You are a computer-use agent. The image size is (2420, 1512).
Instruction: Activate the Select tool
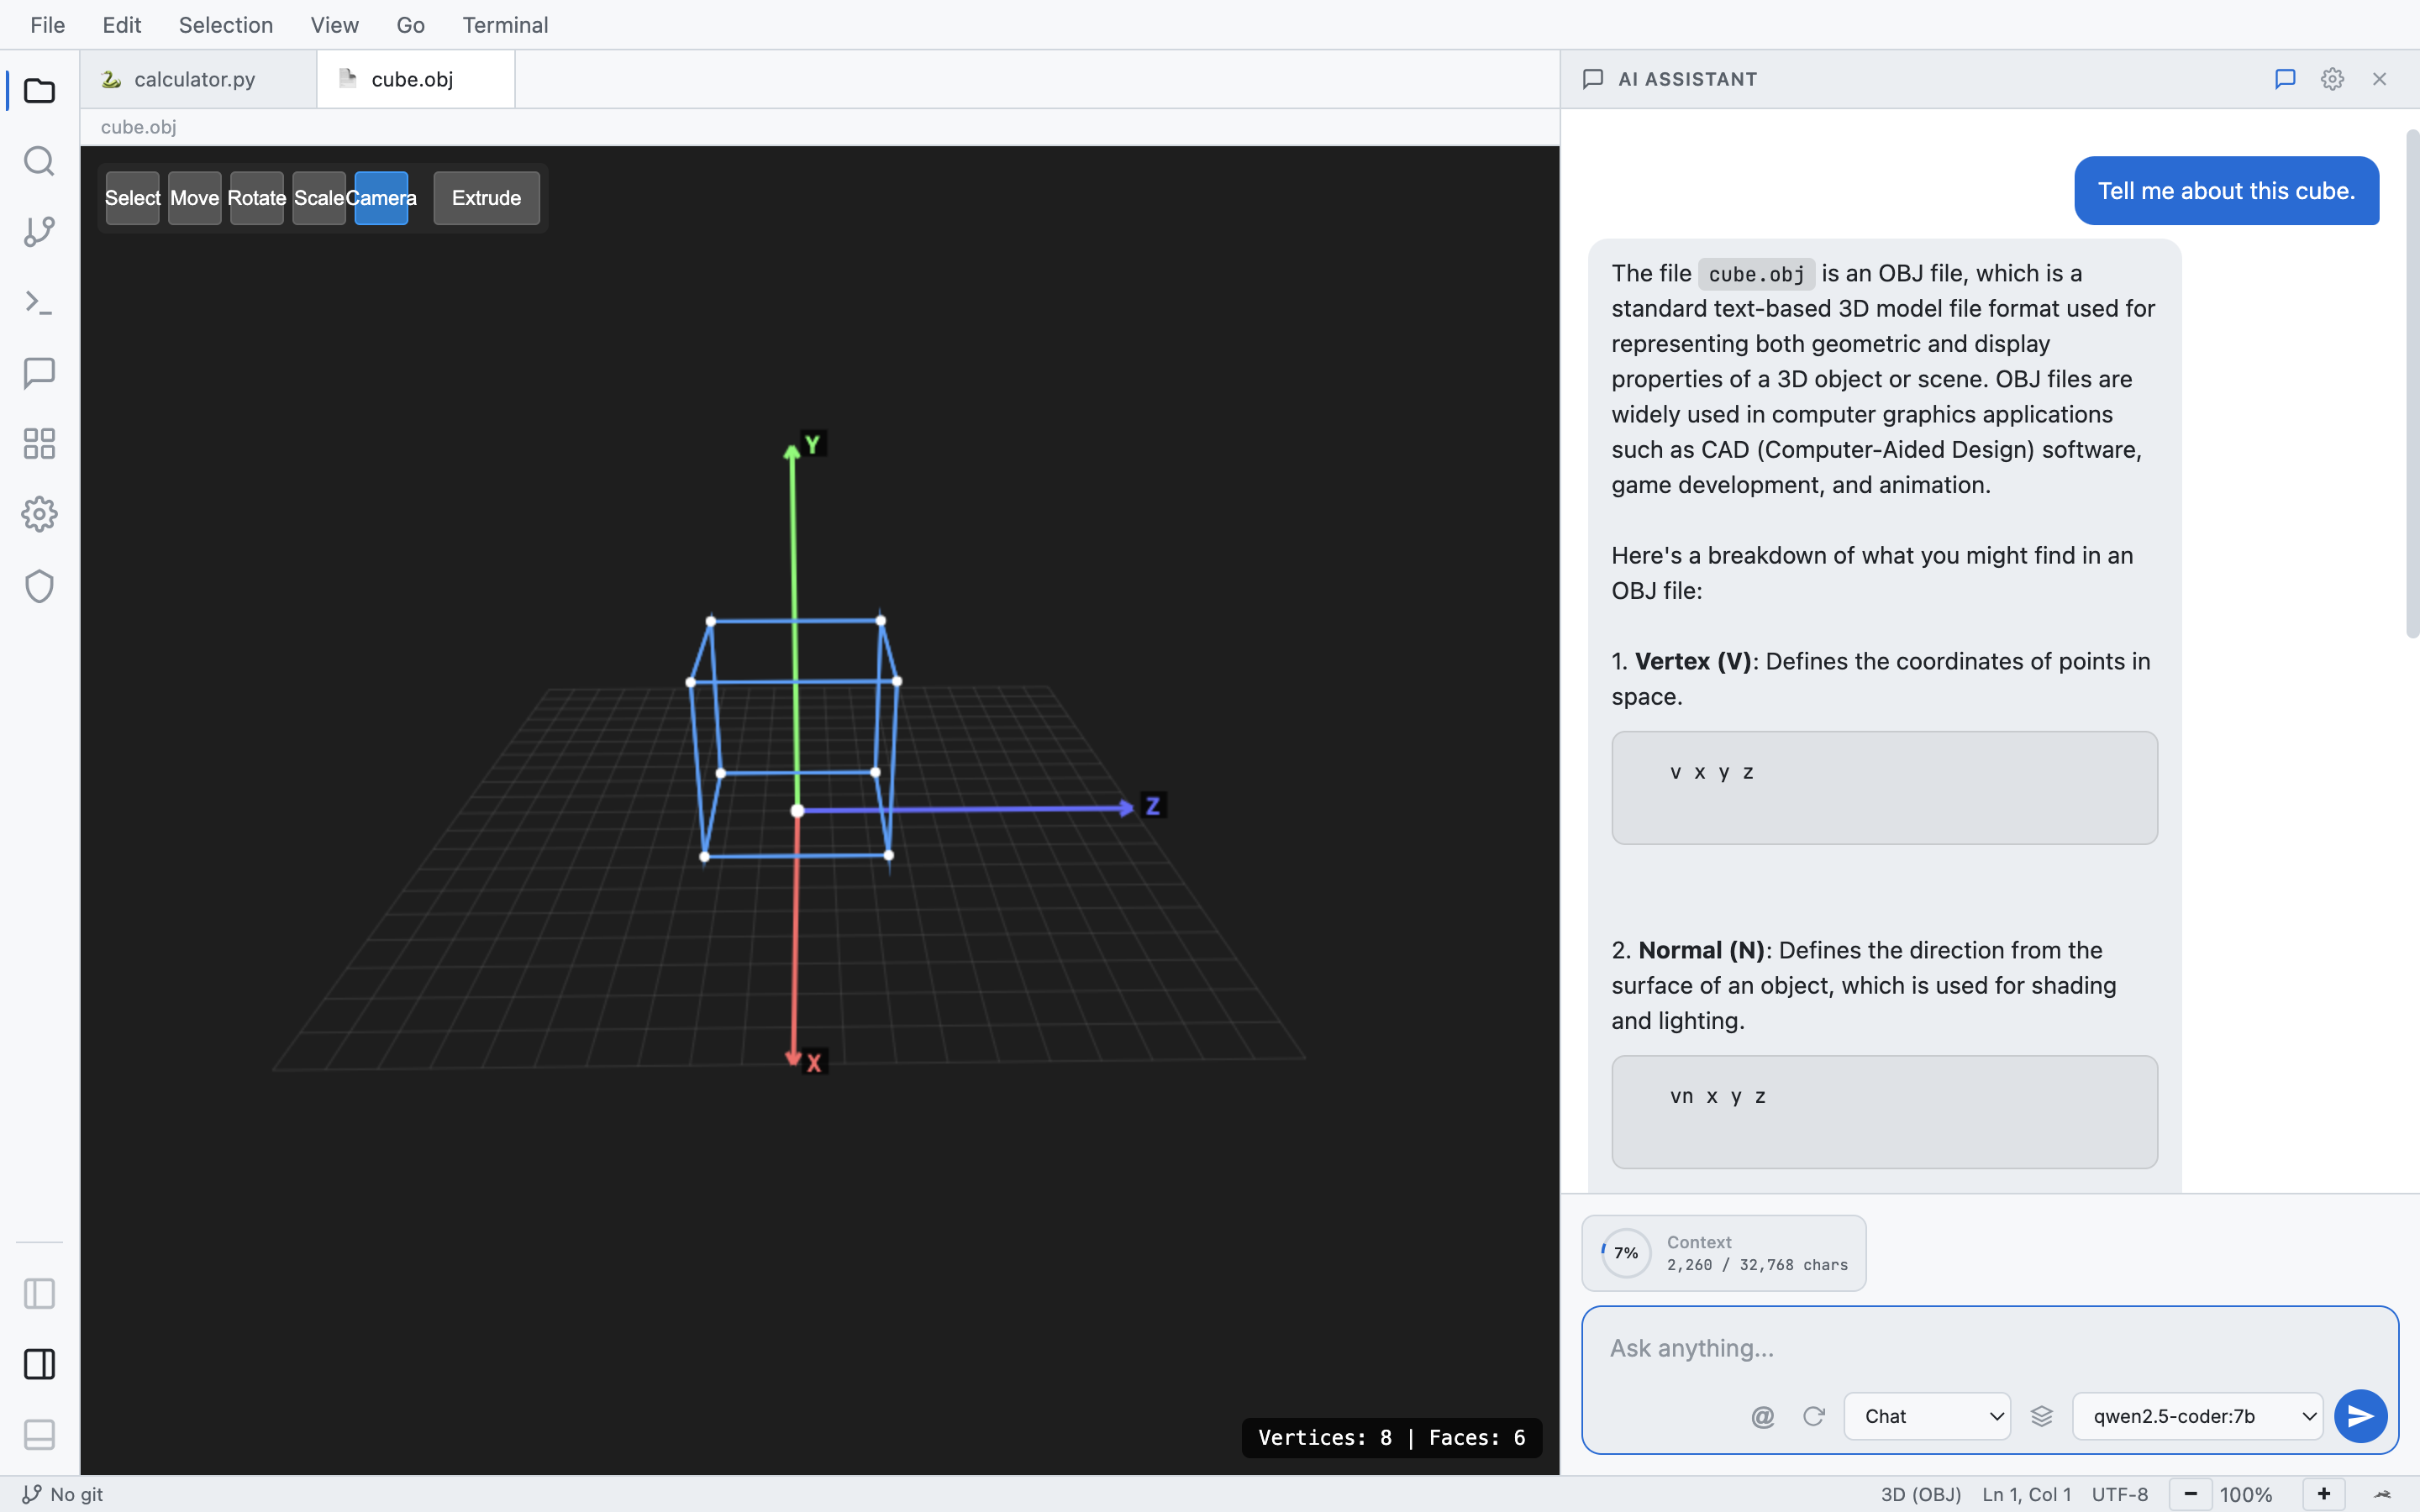(x=131, y=198)
